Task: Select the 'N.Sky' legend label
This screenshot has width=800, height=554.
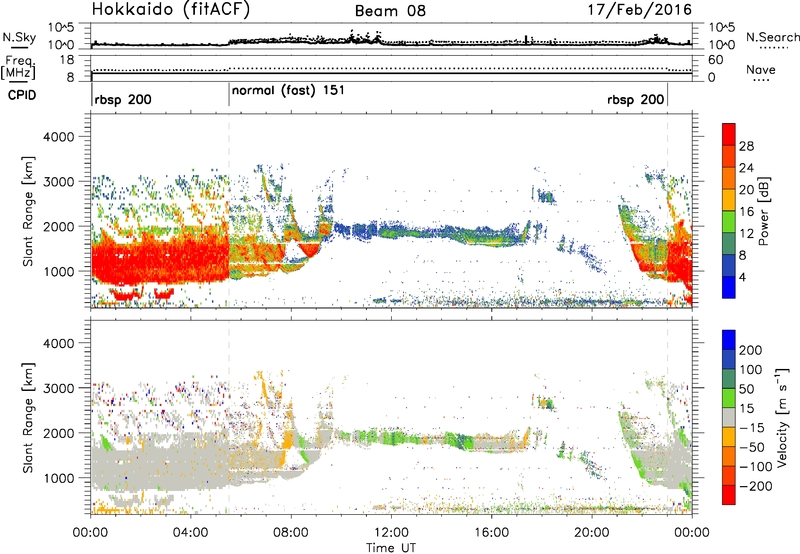Action: tap(19, 37)
